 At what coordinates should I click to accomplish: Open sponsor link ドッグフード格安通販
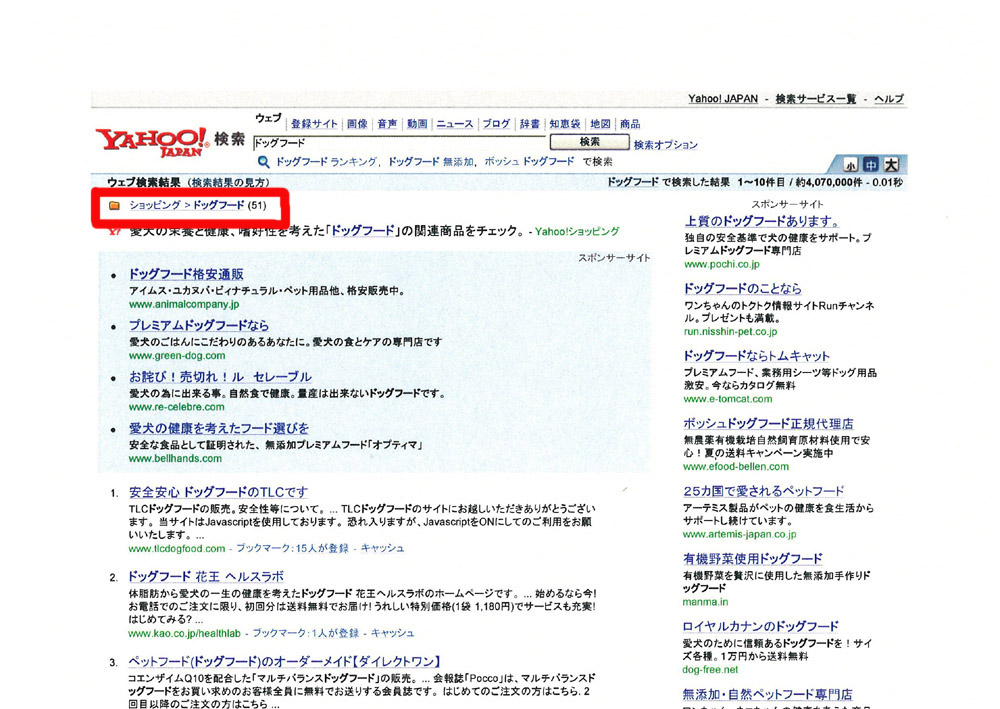(x=186, y=274)
